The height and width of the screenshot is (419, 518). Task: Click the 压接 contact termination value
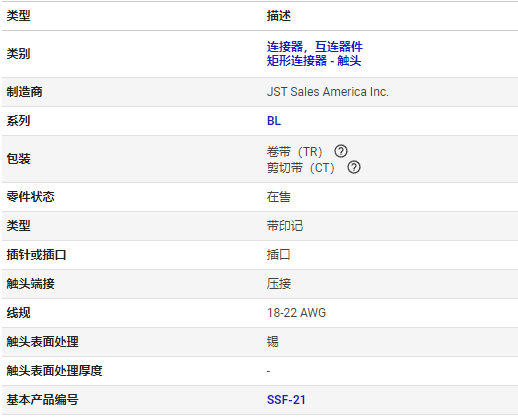point(279,284)
